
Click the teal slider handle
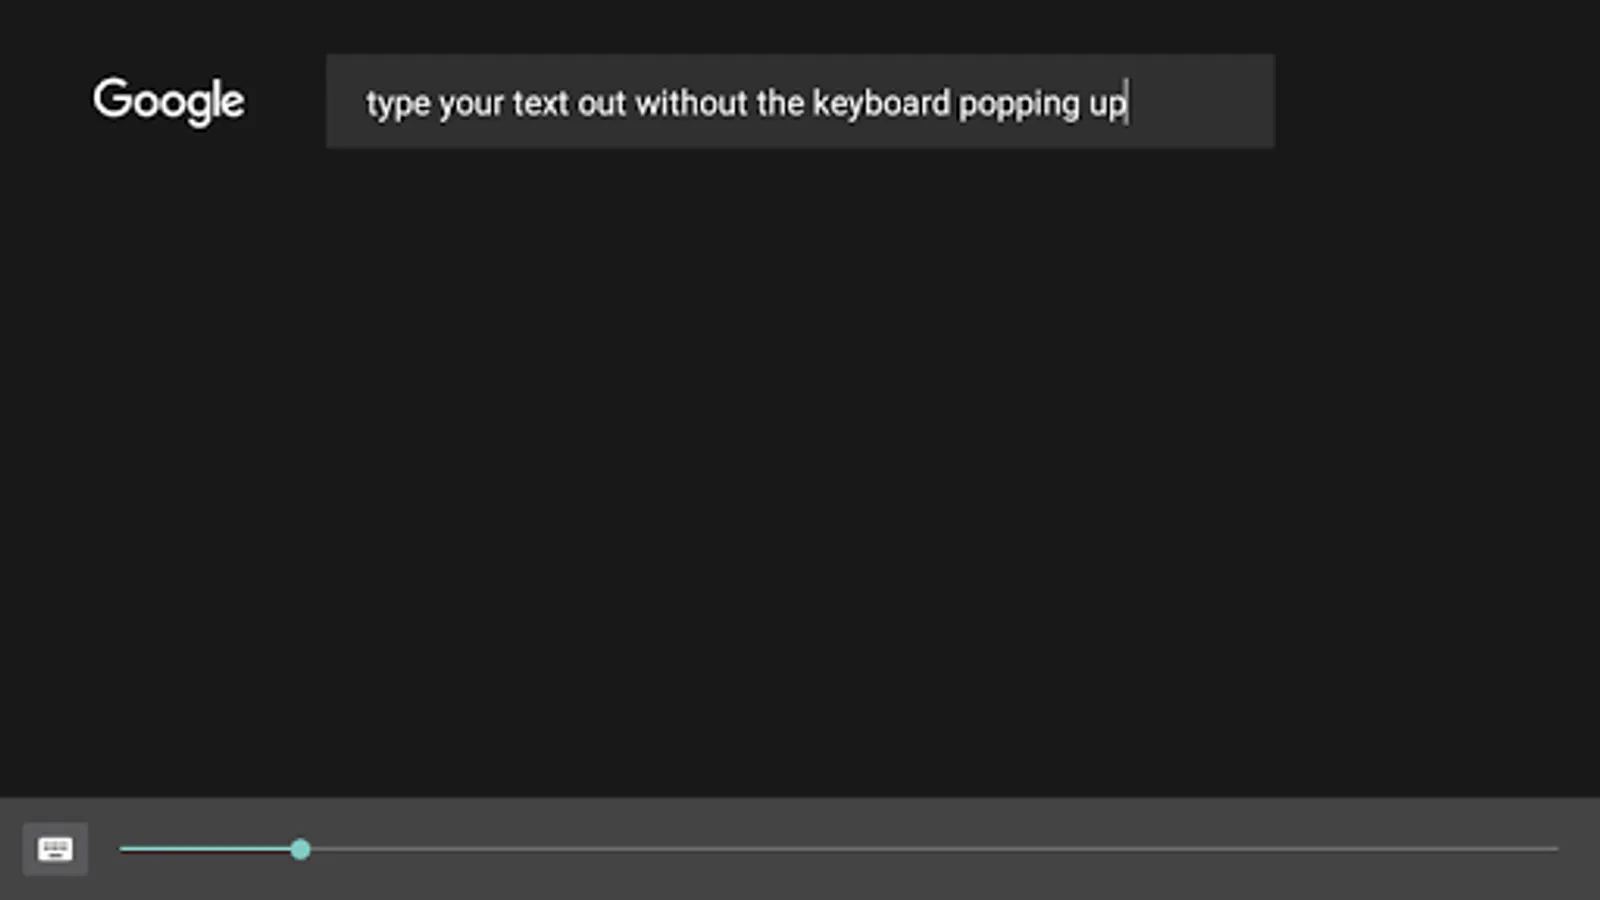pos(300,849)
